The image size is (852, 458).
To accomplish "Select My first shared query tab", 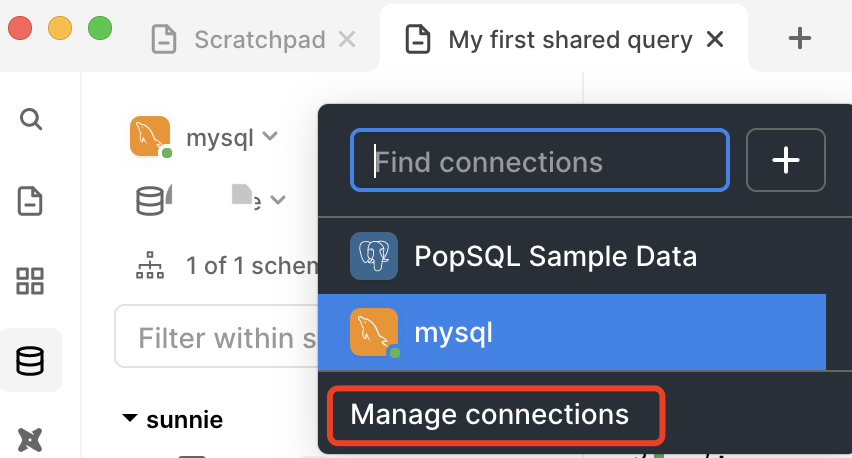I will 568,40.
